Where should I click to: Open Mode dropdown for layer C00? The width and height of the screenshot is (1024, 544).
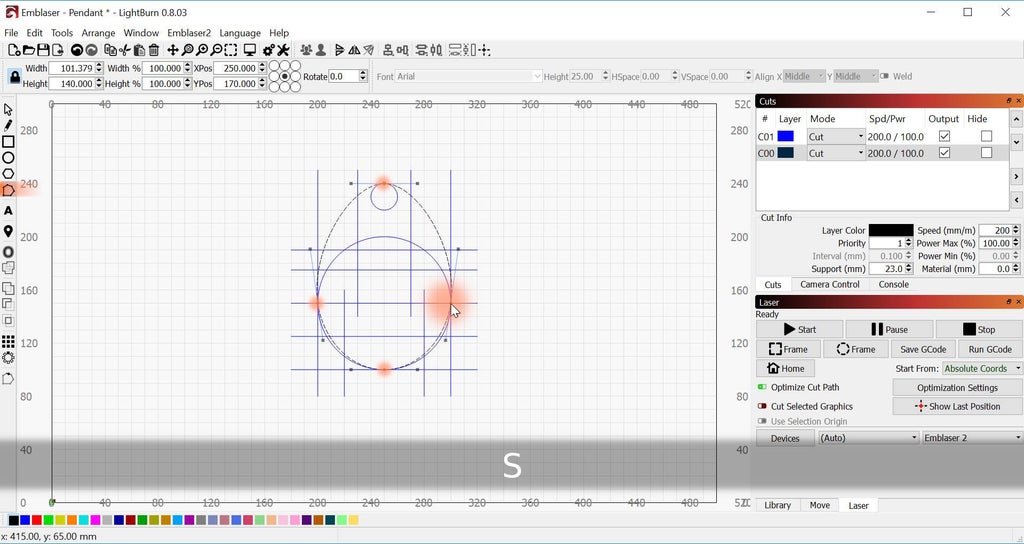point(836,153)
